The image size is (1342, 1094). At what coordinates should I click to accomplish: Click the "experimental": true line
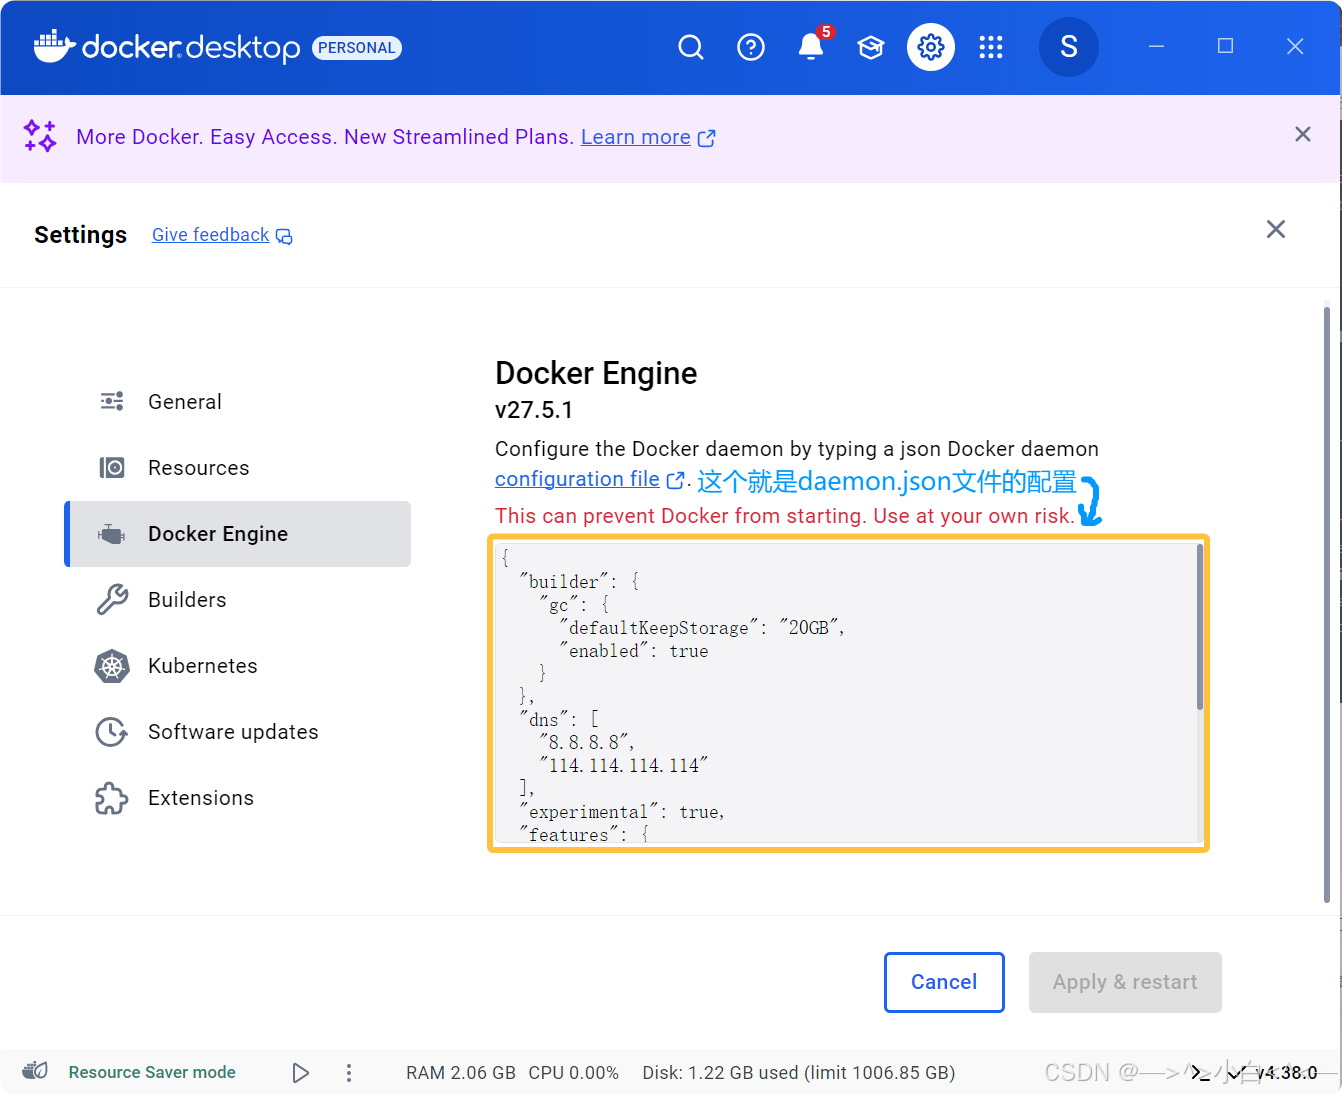[x=622, y=812]
